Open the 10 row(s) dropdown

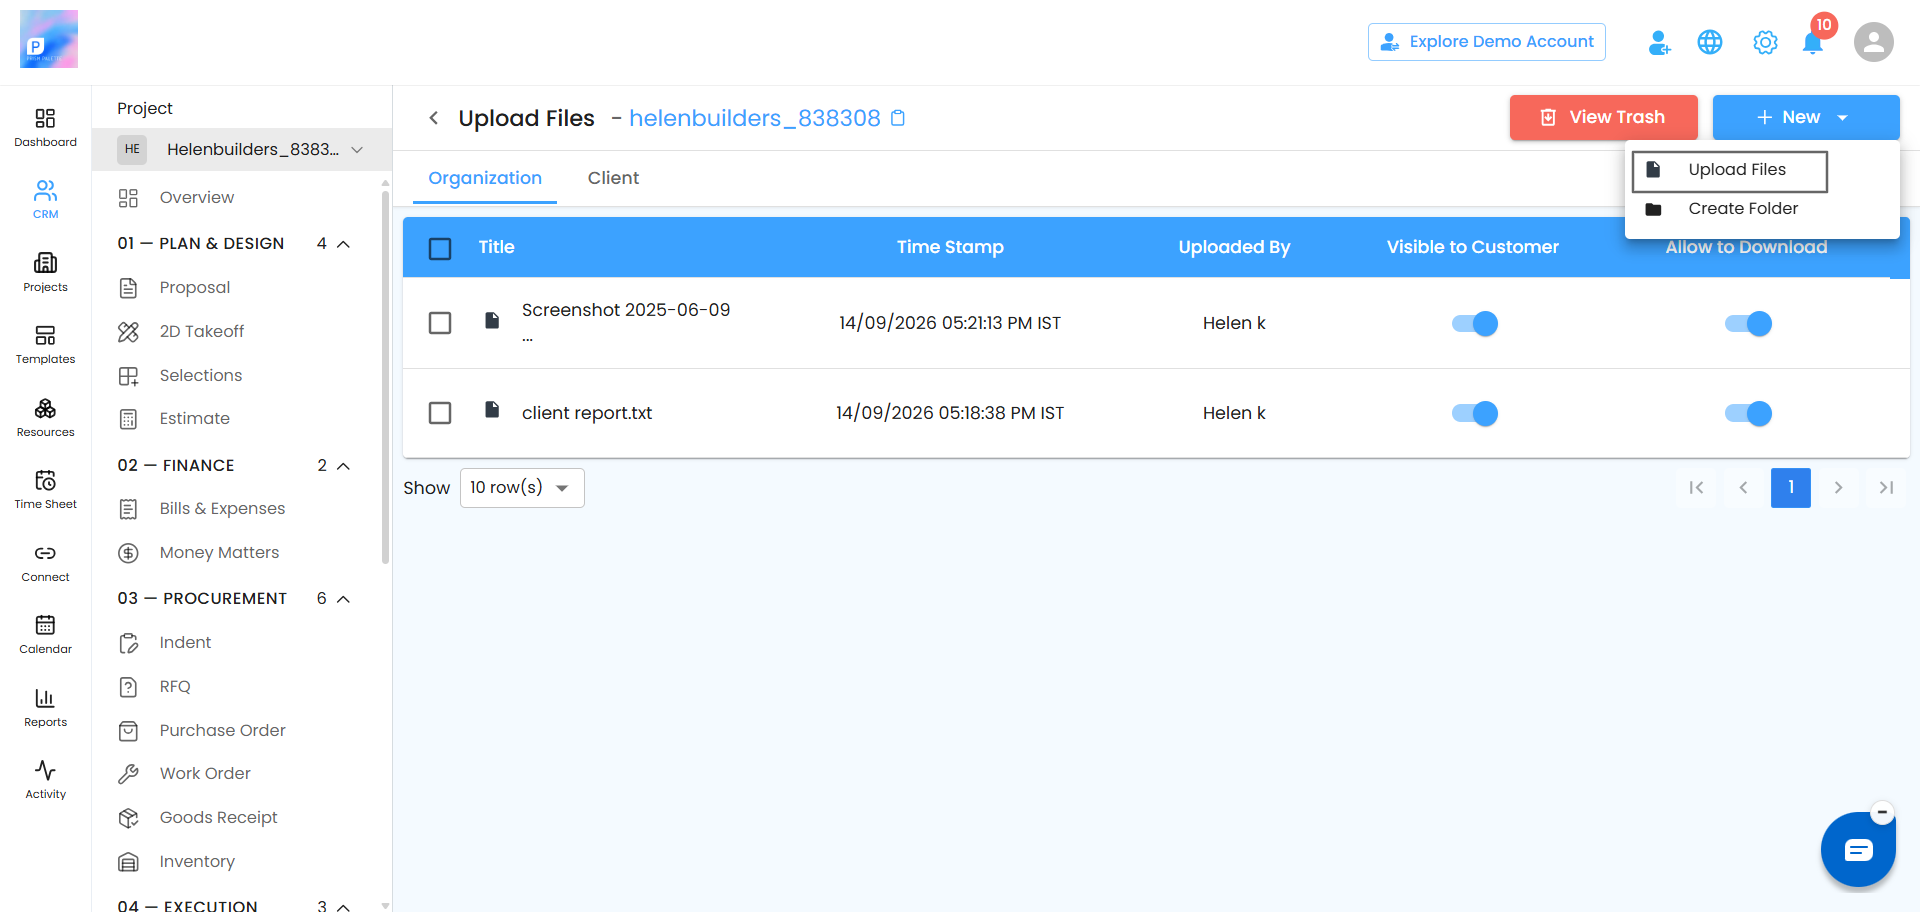click(522, 488)
